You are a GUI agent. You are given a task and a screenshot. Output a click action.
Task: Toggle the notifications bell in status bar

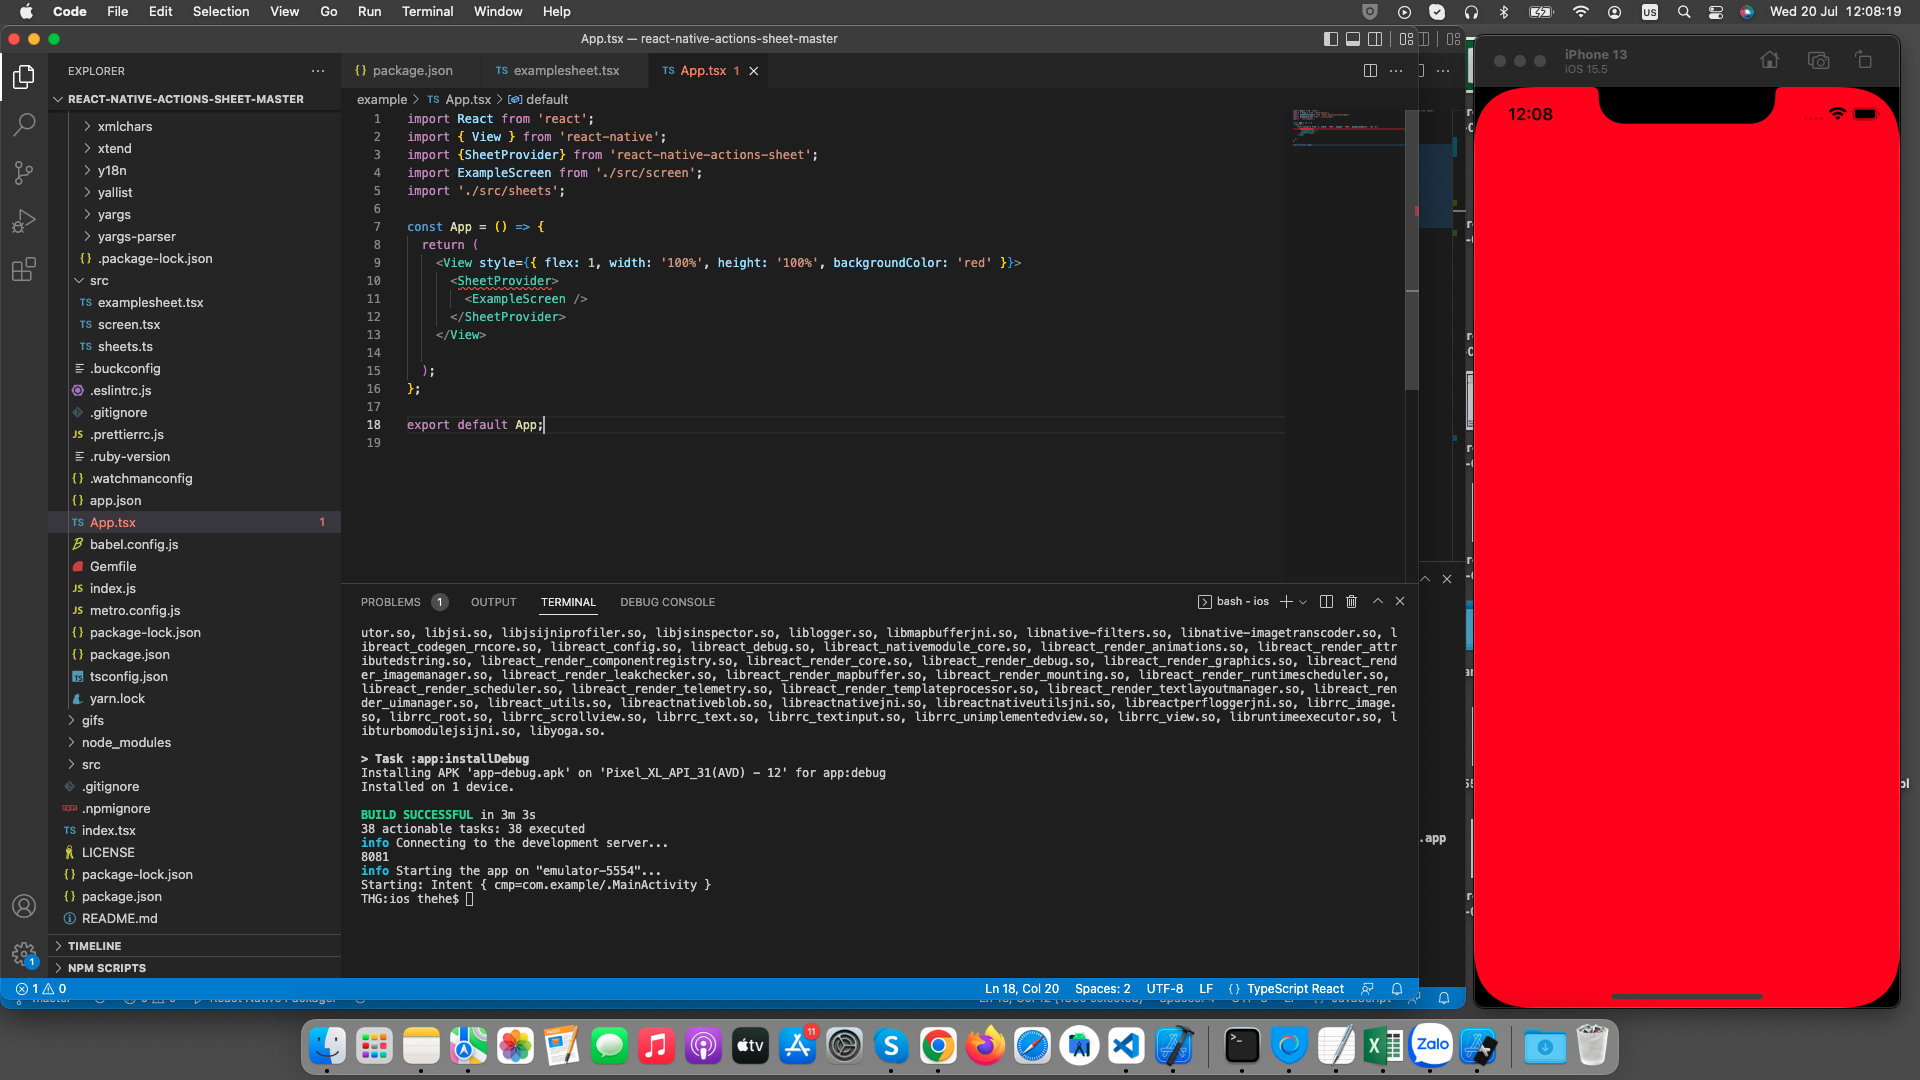tap(1396, 988)
